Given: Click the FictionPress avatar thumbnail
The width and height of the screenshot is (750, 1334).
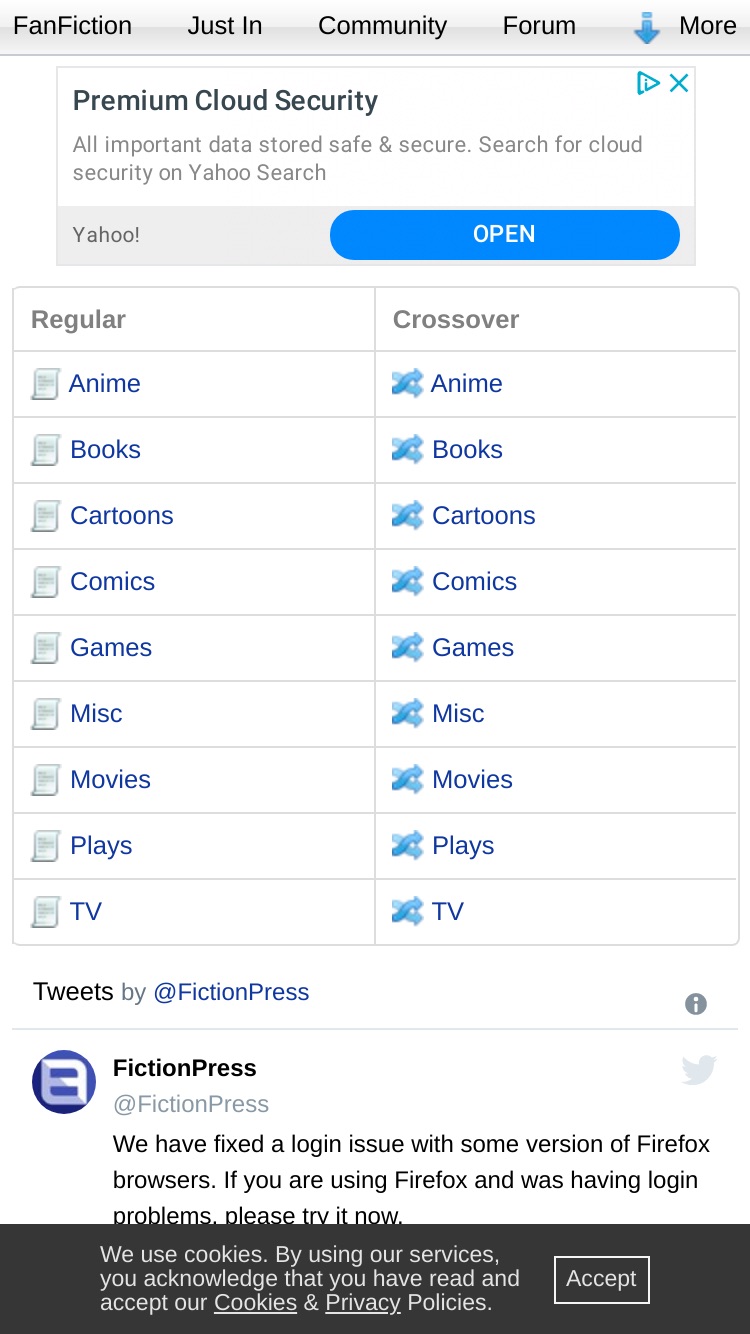Looking at the screenshot, I should pos(64,1081).
